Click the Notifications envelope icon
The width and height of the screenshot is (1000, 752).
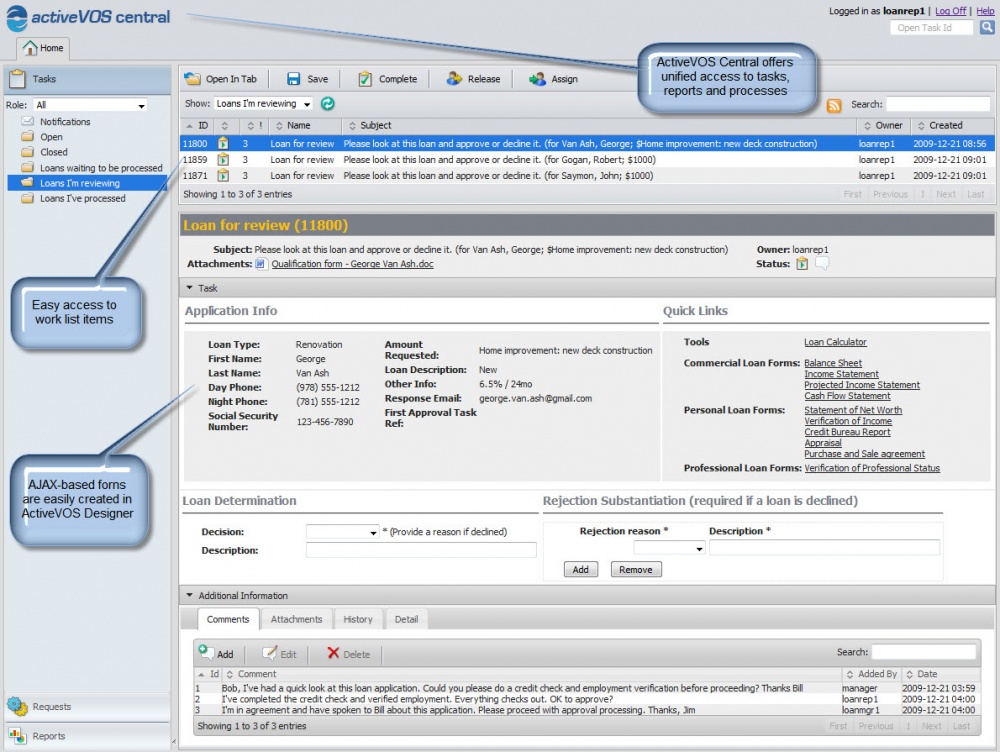coord(27,121)
